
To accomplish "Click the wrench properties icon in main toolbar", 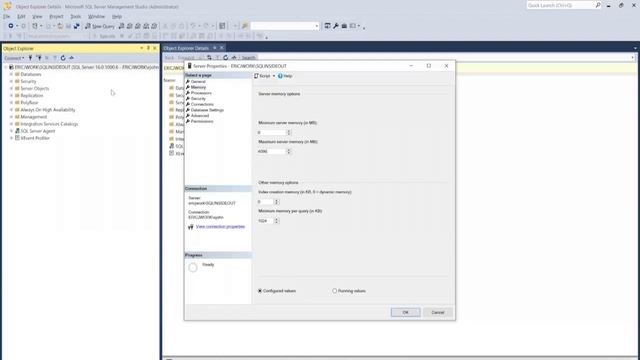I will (336, 26).
